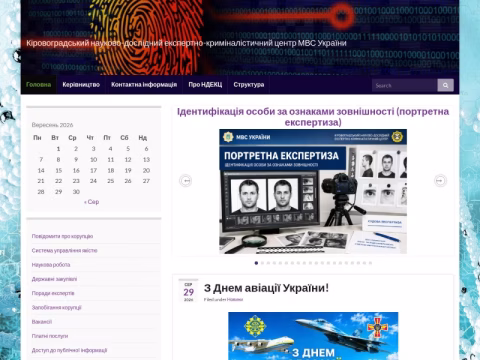Open Наукова робота sidebar link
480x360 pixels.
point(51,265)
